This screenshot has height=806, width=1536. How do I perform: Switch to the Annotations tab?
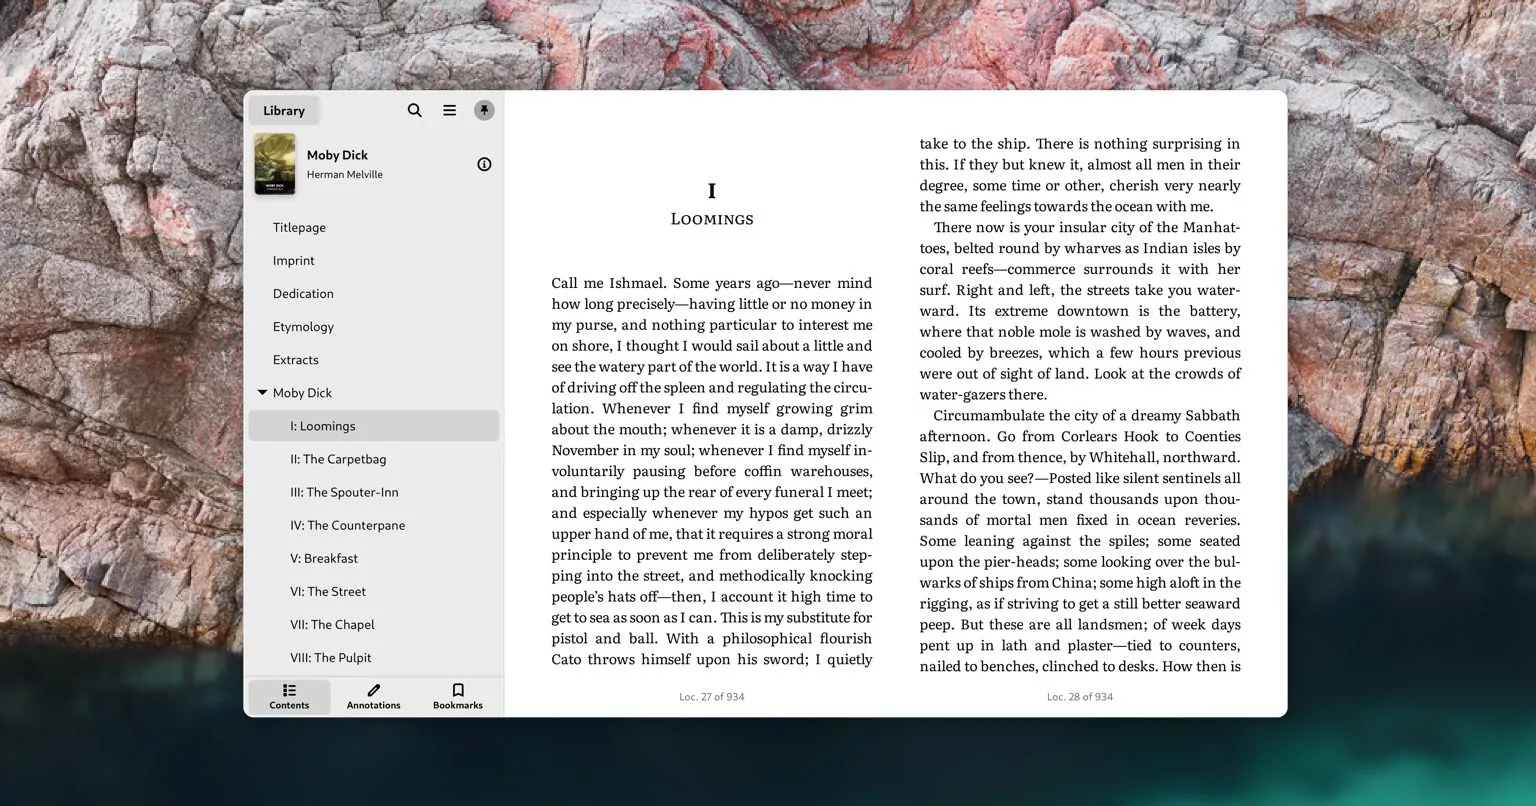point(373,696)
